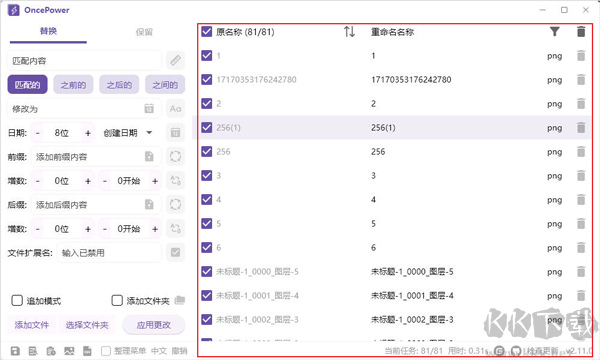Open the 创建日期 date type dropdown
600x360 pixels.
click(128, 133)
